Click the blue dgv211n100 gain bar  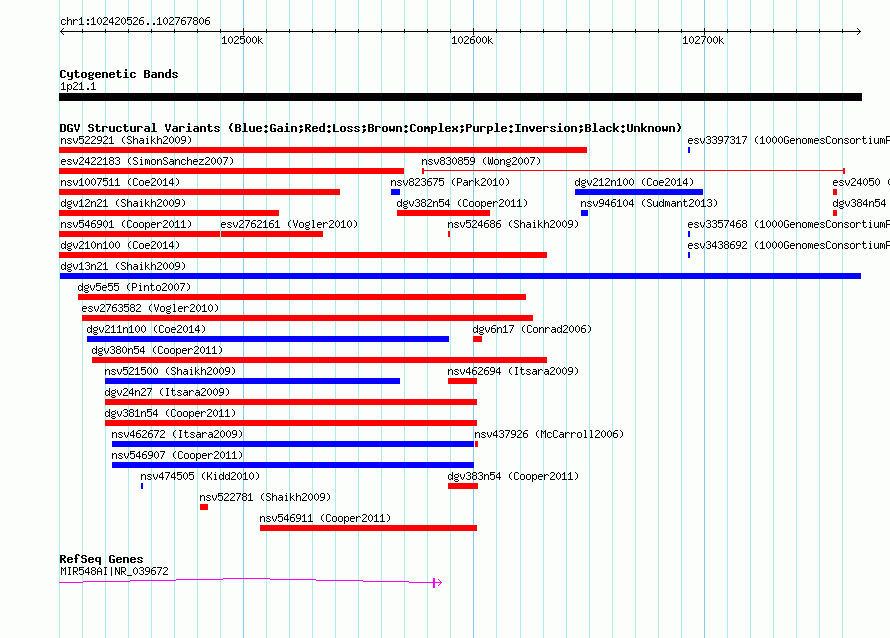[x=268, y=339]
